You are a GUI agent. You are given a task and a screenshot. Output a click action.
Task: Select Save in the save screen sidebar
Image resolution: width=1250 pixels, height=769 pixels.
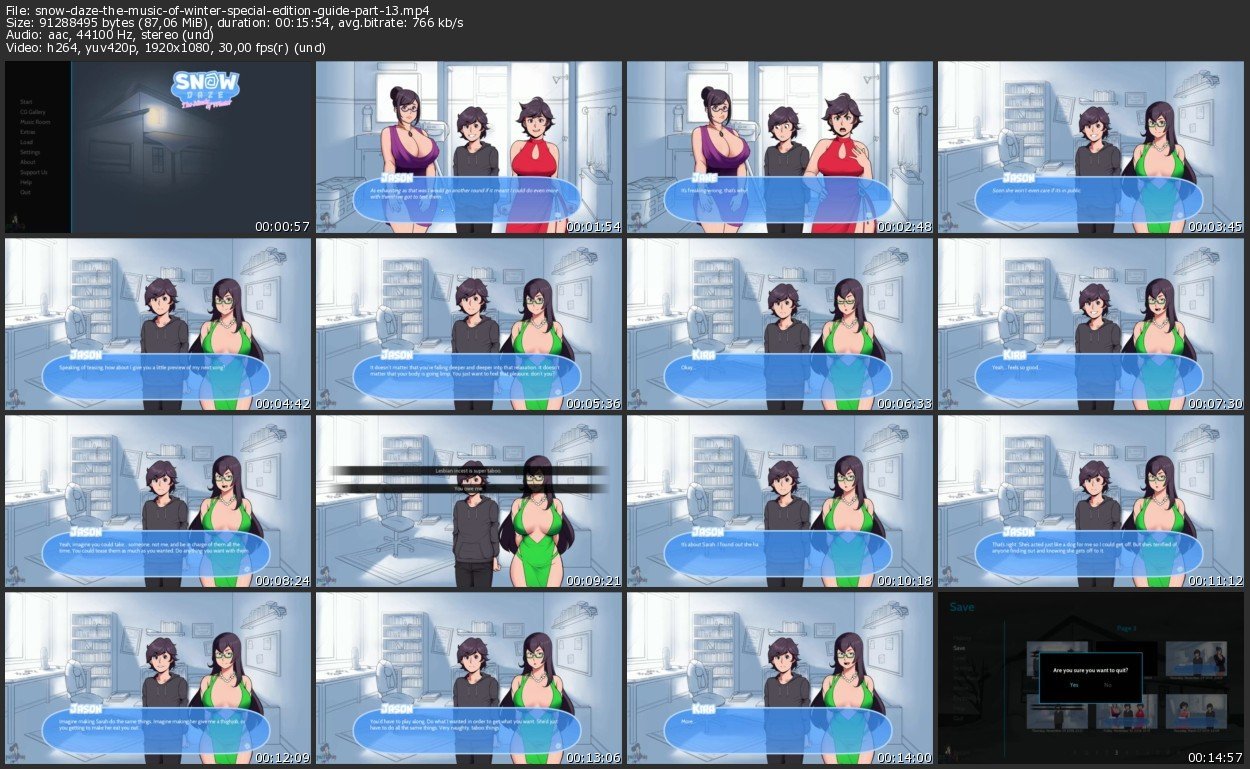[958, 647]
